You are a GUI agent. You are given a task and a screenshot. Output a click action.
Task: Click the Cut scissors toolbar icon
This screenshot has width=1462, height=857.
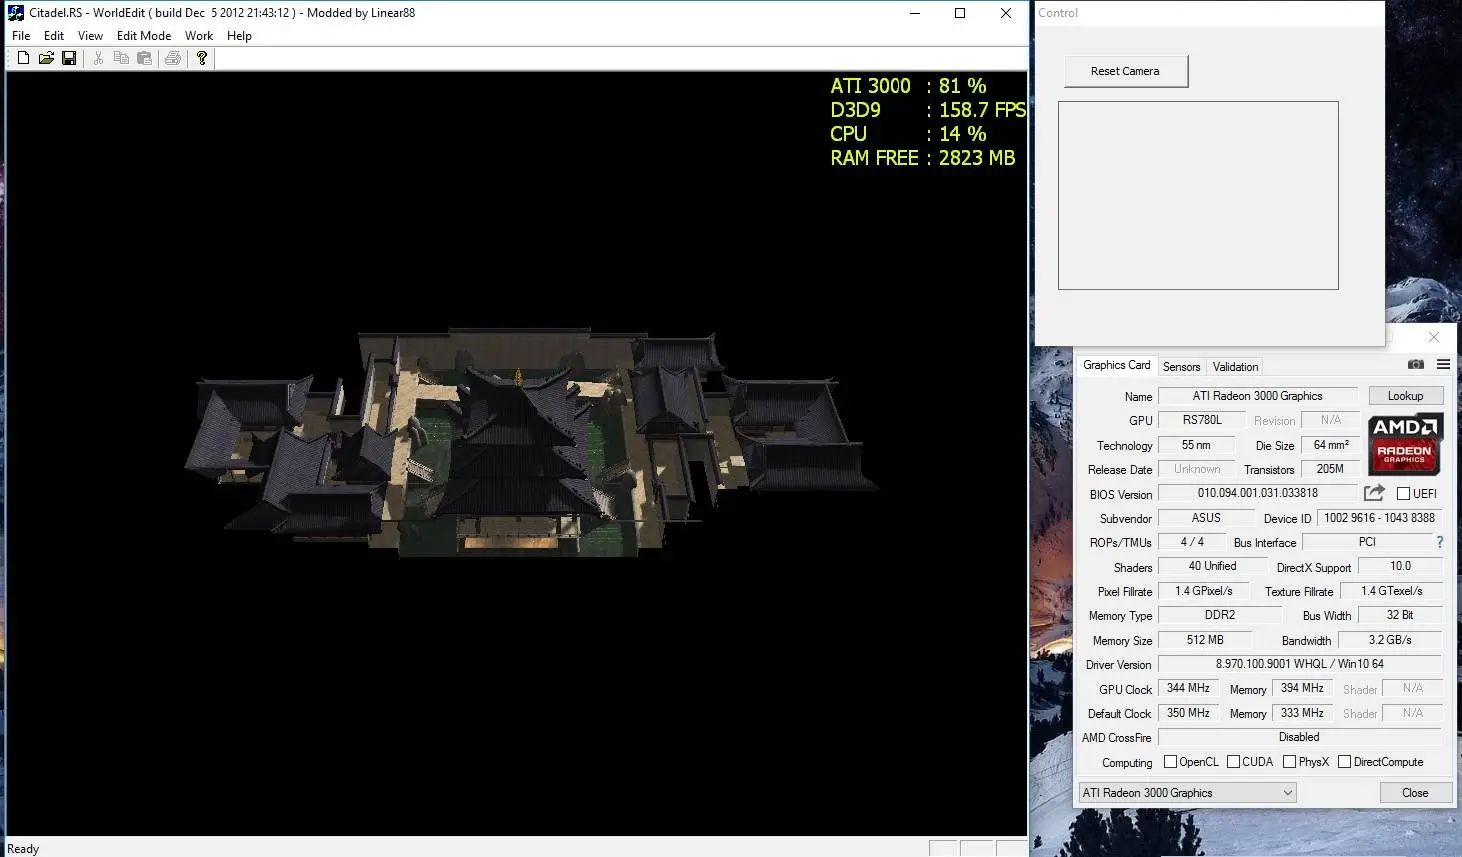coord(98,58)
